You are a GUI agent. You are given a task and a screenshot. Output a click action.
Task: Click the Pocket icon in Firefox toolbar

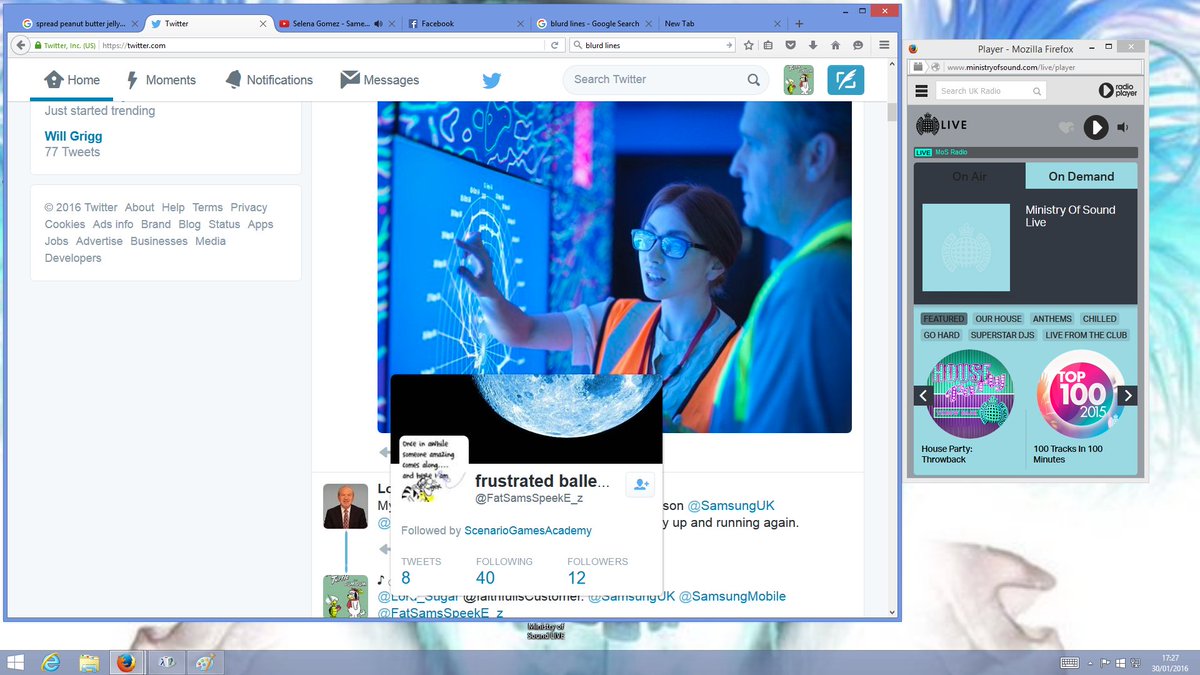(790, 45)
